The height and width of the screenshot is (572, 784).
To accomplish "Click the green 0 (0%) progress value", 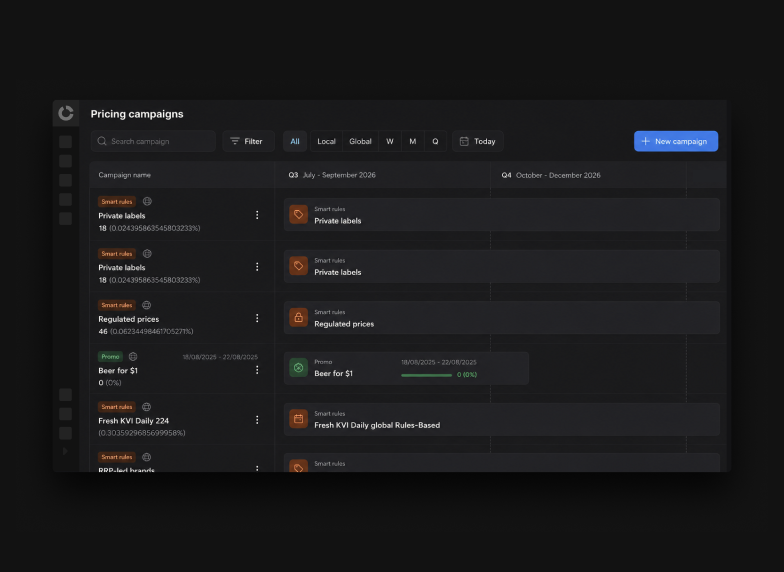I will (x=467, y=374).
